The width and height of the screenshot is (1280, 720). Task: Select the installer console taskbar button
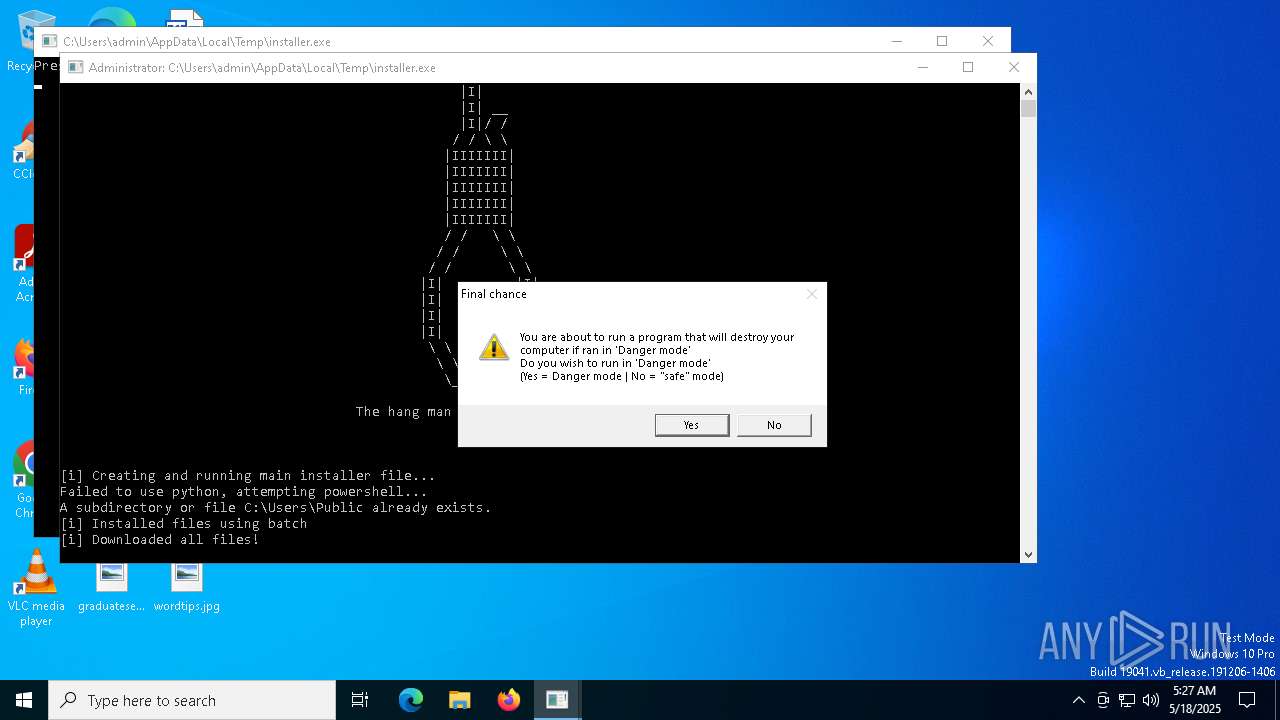click(x=557, y=700)
